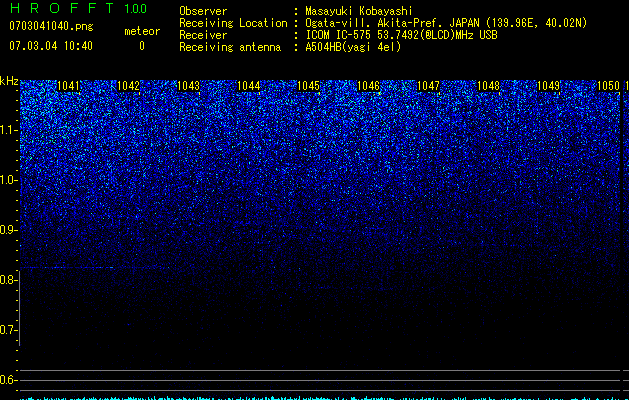Screen dimensions: 629x400
Task: Click the 1045 time axis label
Action: coord(308,86)
